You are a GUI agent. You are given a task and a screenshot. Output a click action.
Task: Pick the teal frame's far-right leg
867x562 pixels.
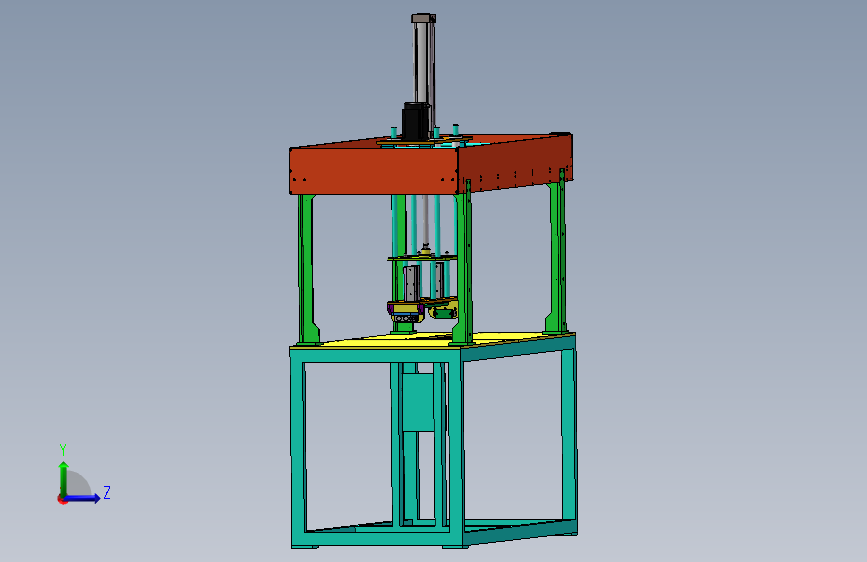pos(569,435)
